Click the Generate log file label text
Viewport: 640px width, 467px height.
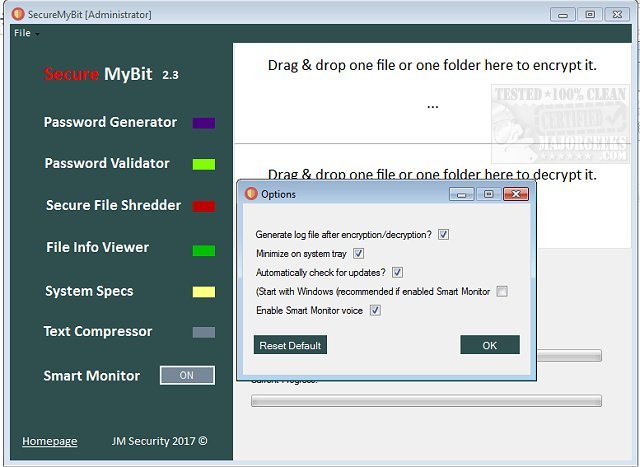pyautogui.click(x=343, y=235)
